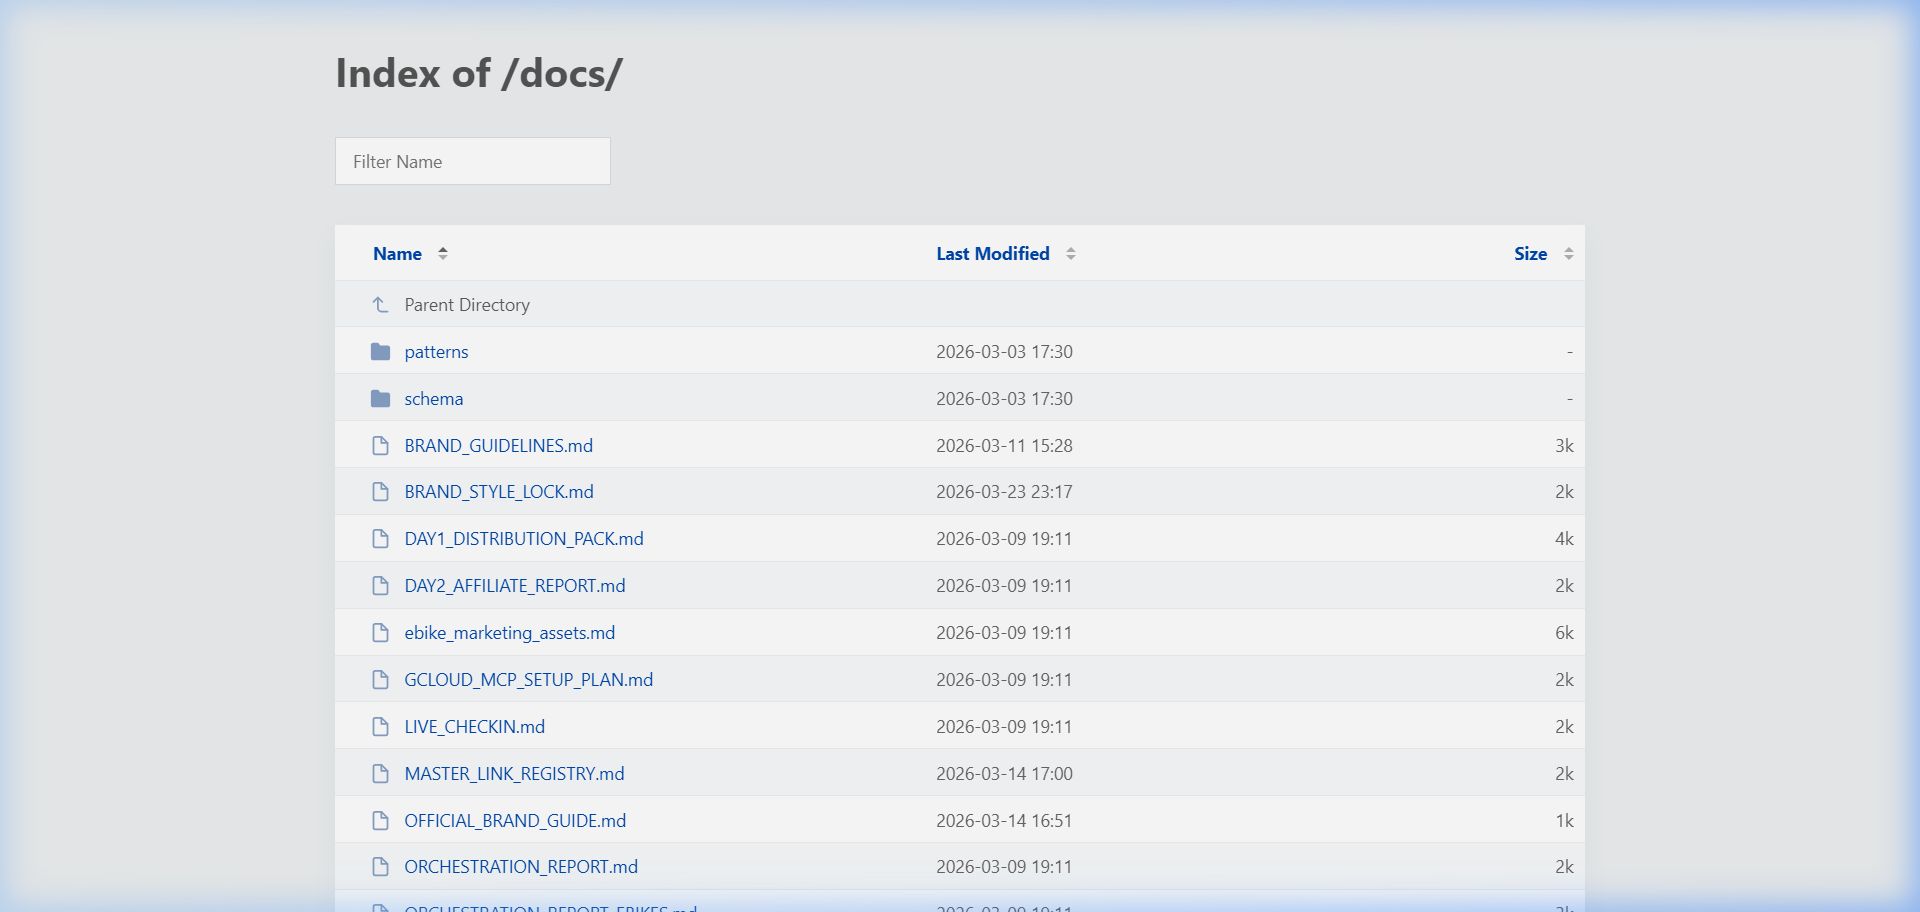This screenshot has height=912, width=1920.
Task: Focus the Filter Name input field
Action: point(472,161)
